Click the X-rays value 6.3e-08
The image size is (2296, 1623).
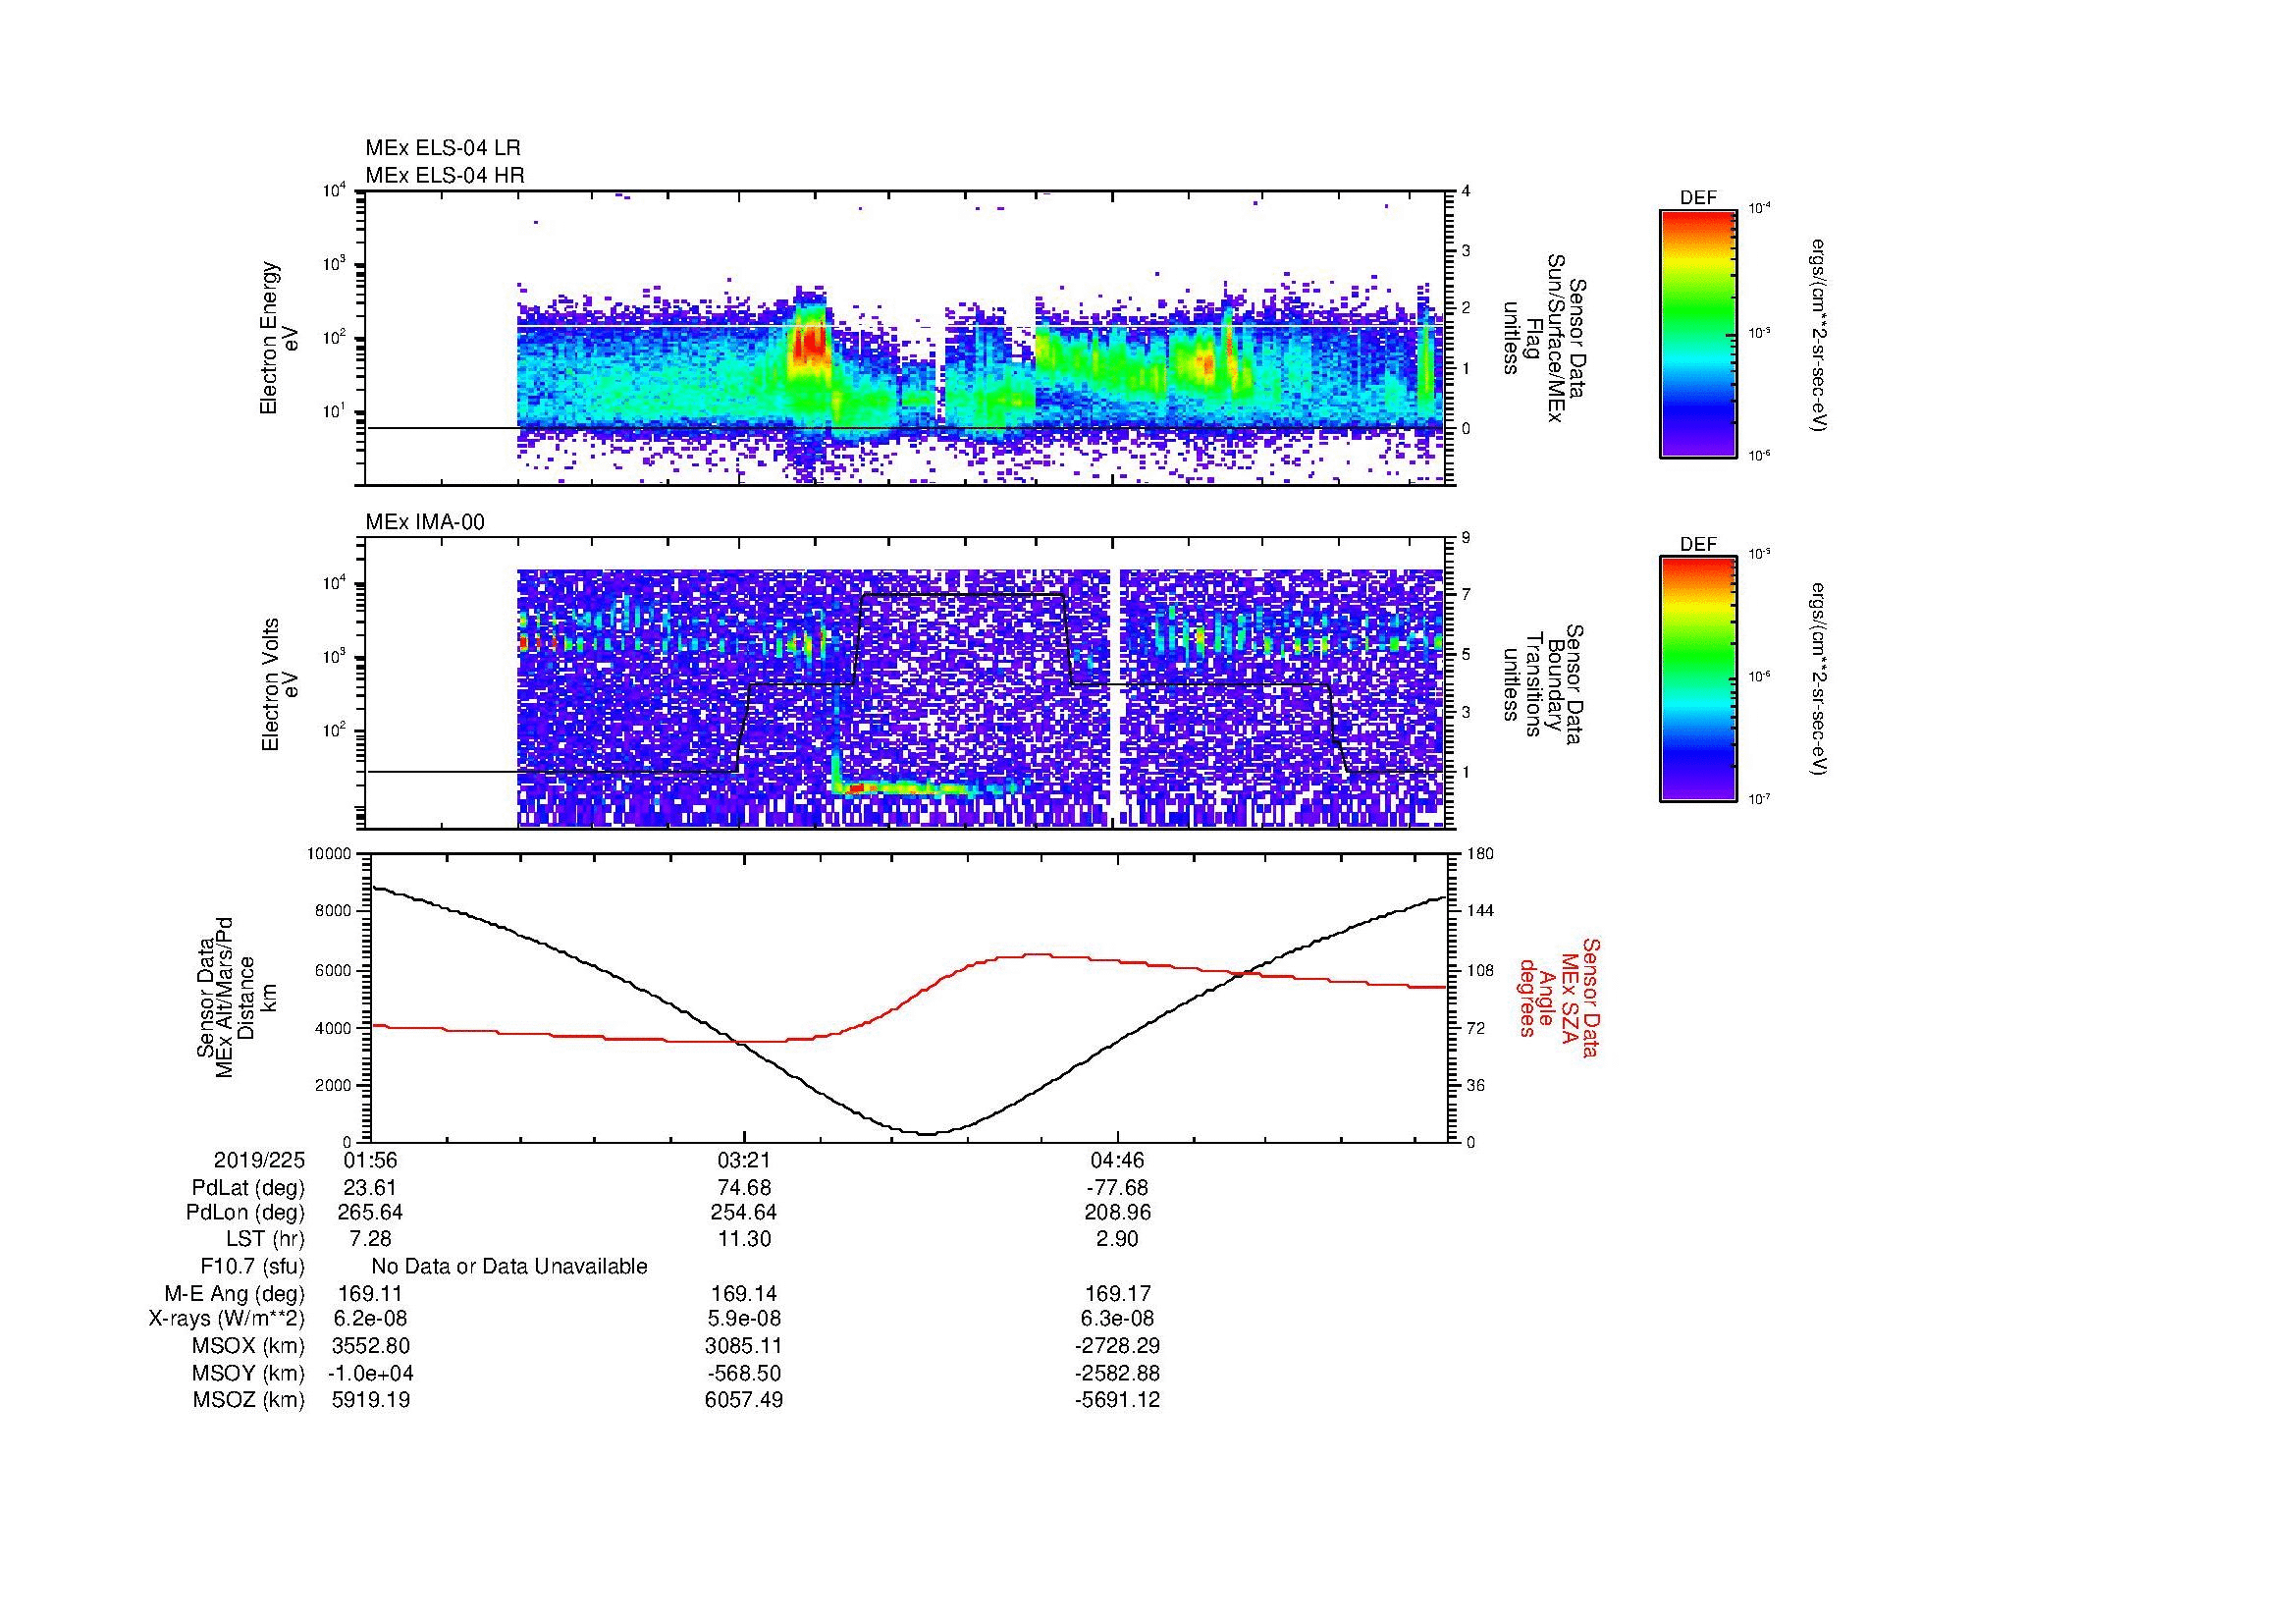coord(1117,1320)
